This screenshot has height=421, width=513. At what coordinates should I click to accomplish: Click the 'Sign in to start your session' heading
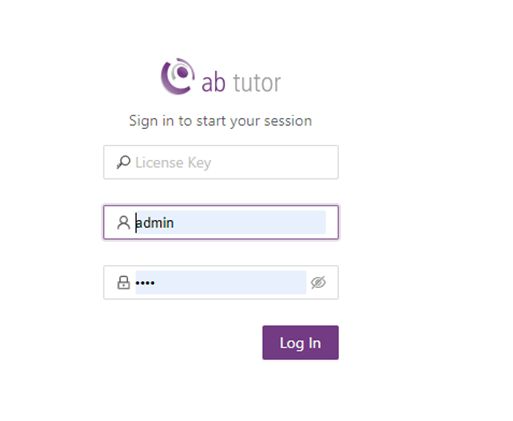coord(221,121)
